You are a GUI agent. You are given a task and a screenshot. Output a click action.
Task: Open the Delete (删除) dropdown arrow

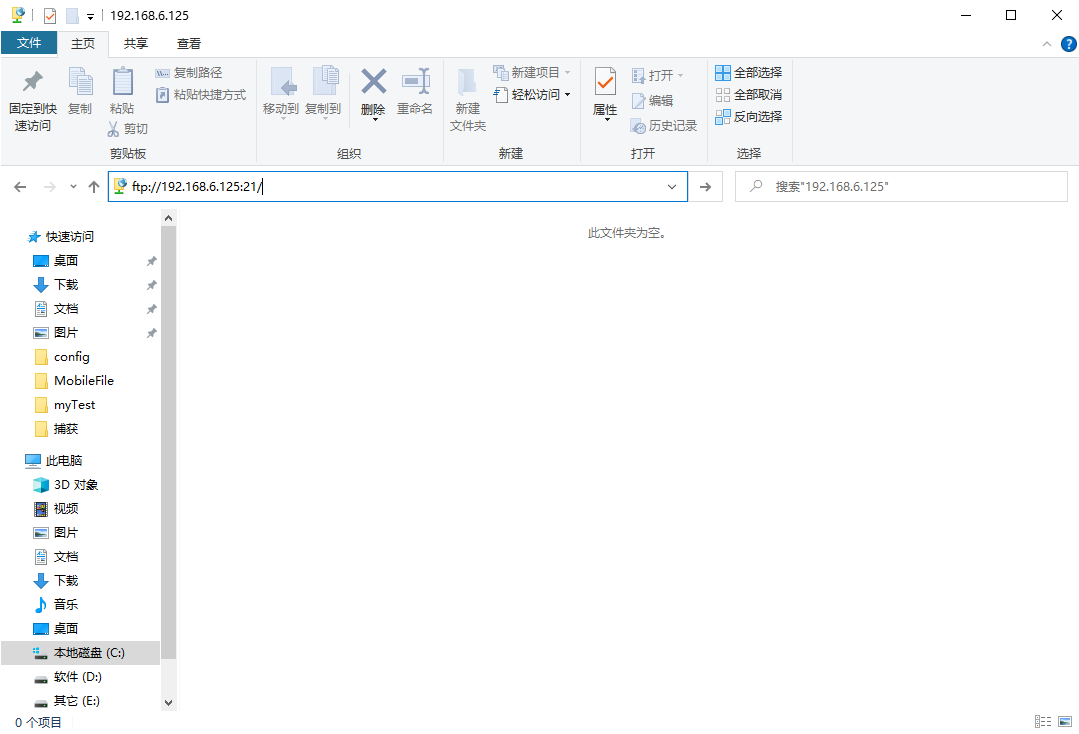pyautogui.click(x=375, y=120)
